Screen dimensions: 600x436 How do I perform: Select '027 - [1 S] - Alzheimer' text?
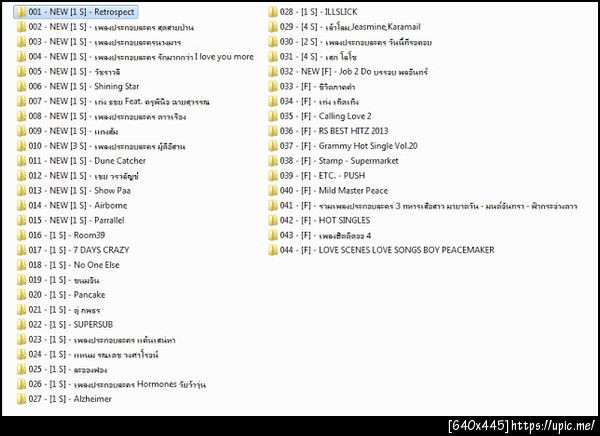tap(70, 399)
